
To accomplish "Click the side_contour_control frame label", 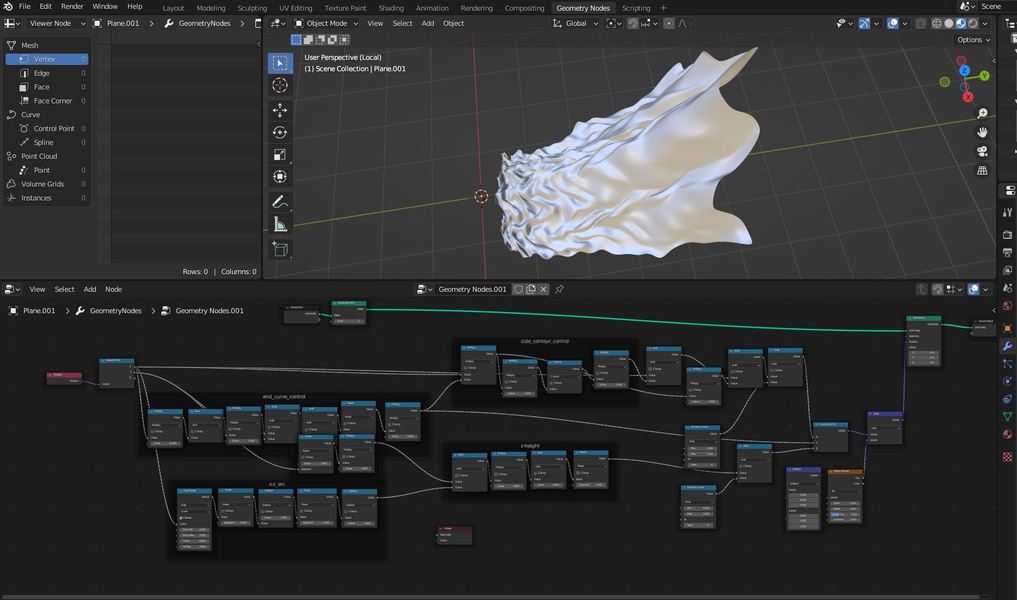I will click(545, 341).
